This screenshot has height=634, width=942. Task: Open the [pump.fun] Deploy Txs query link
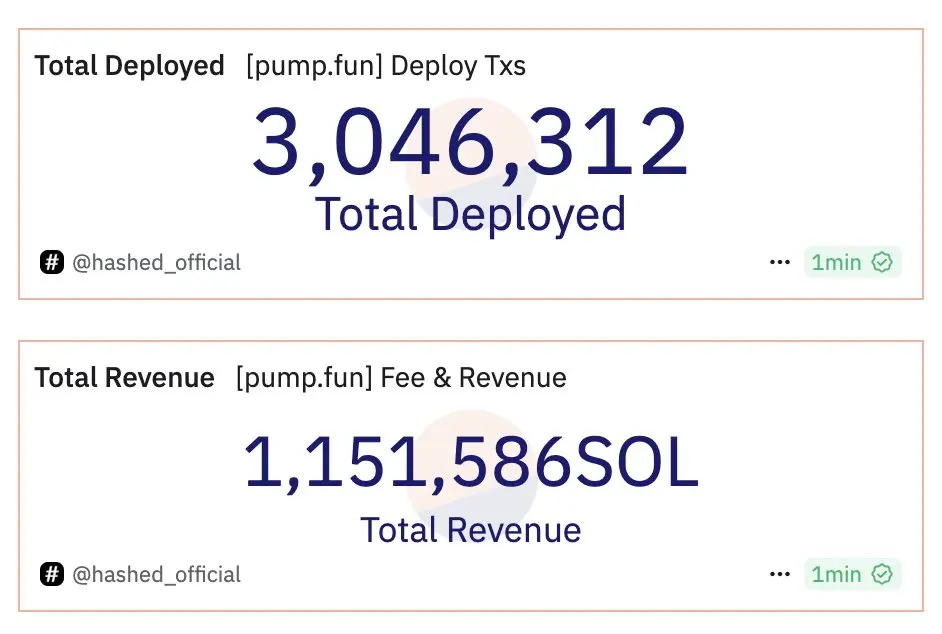click(x=386, y=66)
